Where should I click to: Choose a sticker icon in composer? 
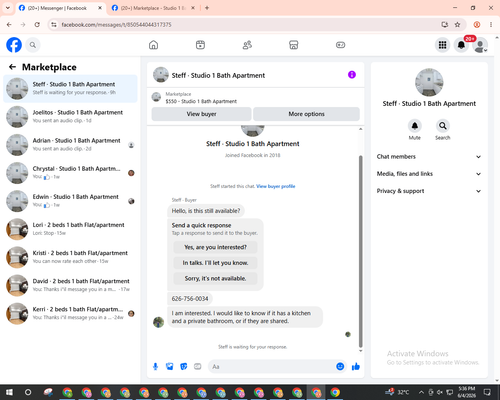tap(184, 367)
